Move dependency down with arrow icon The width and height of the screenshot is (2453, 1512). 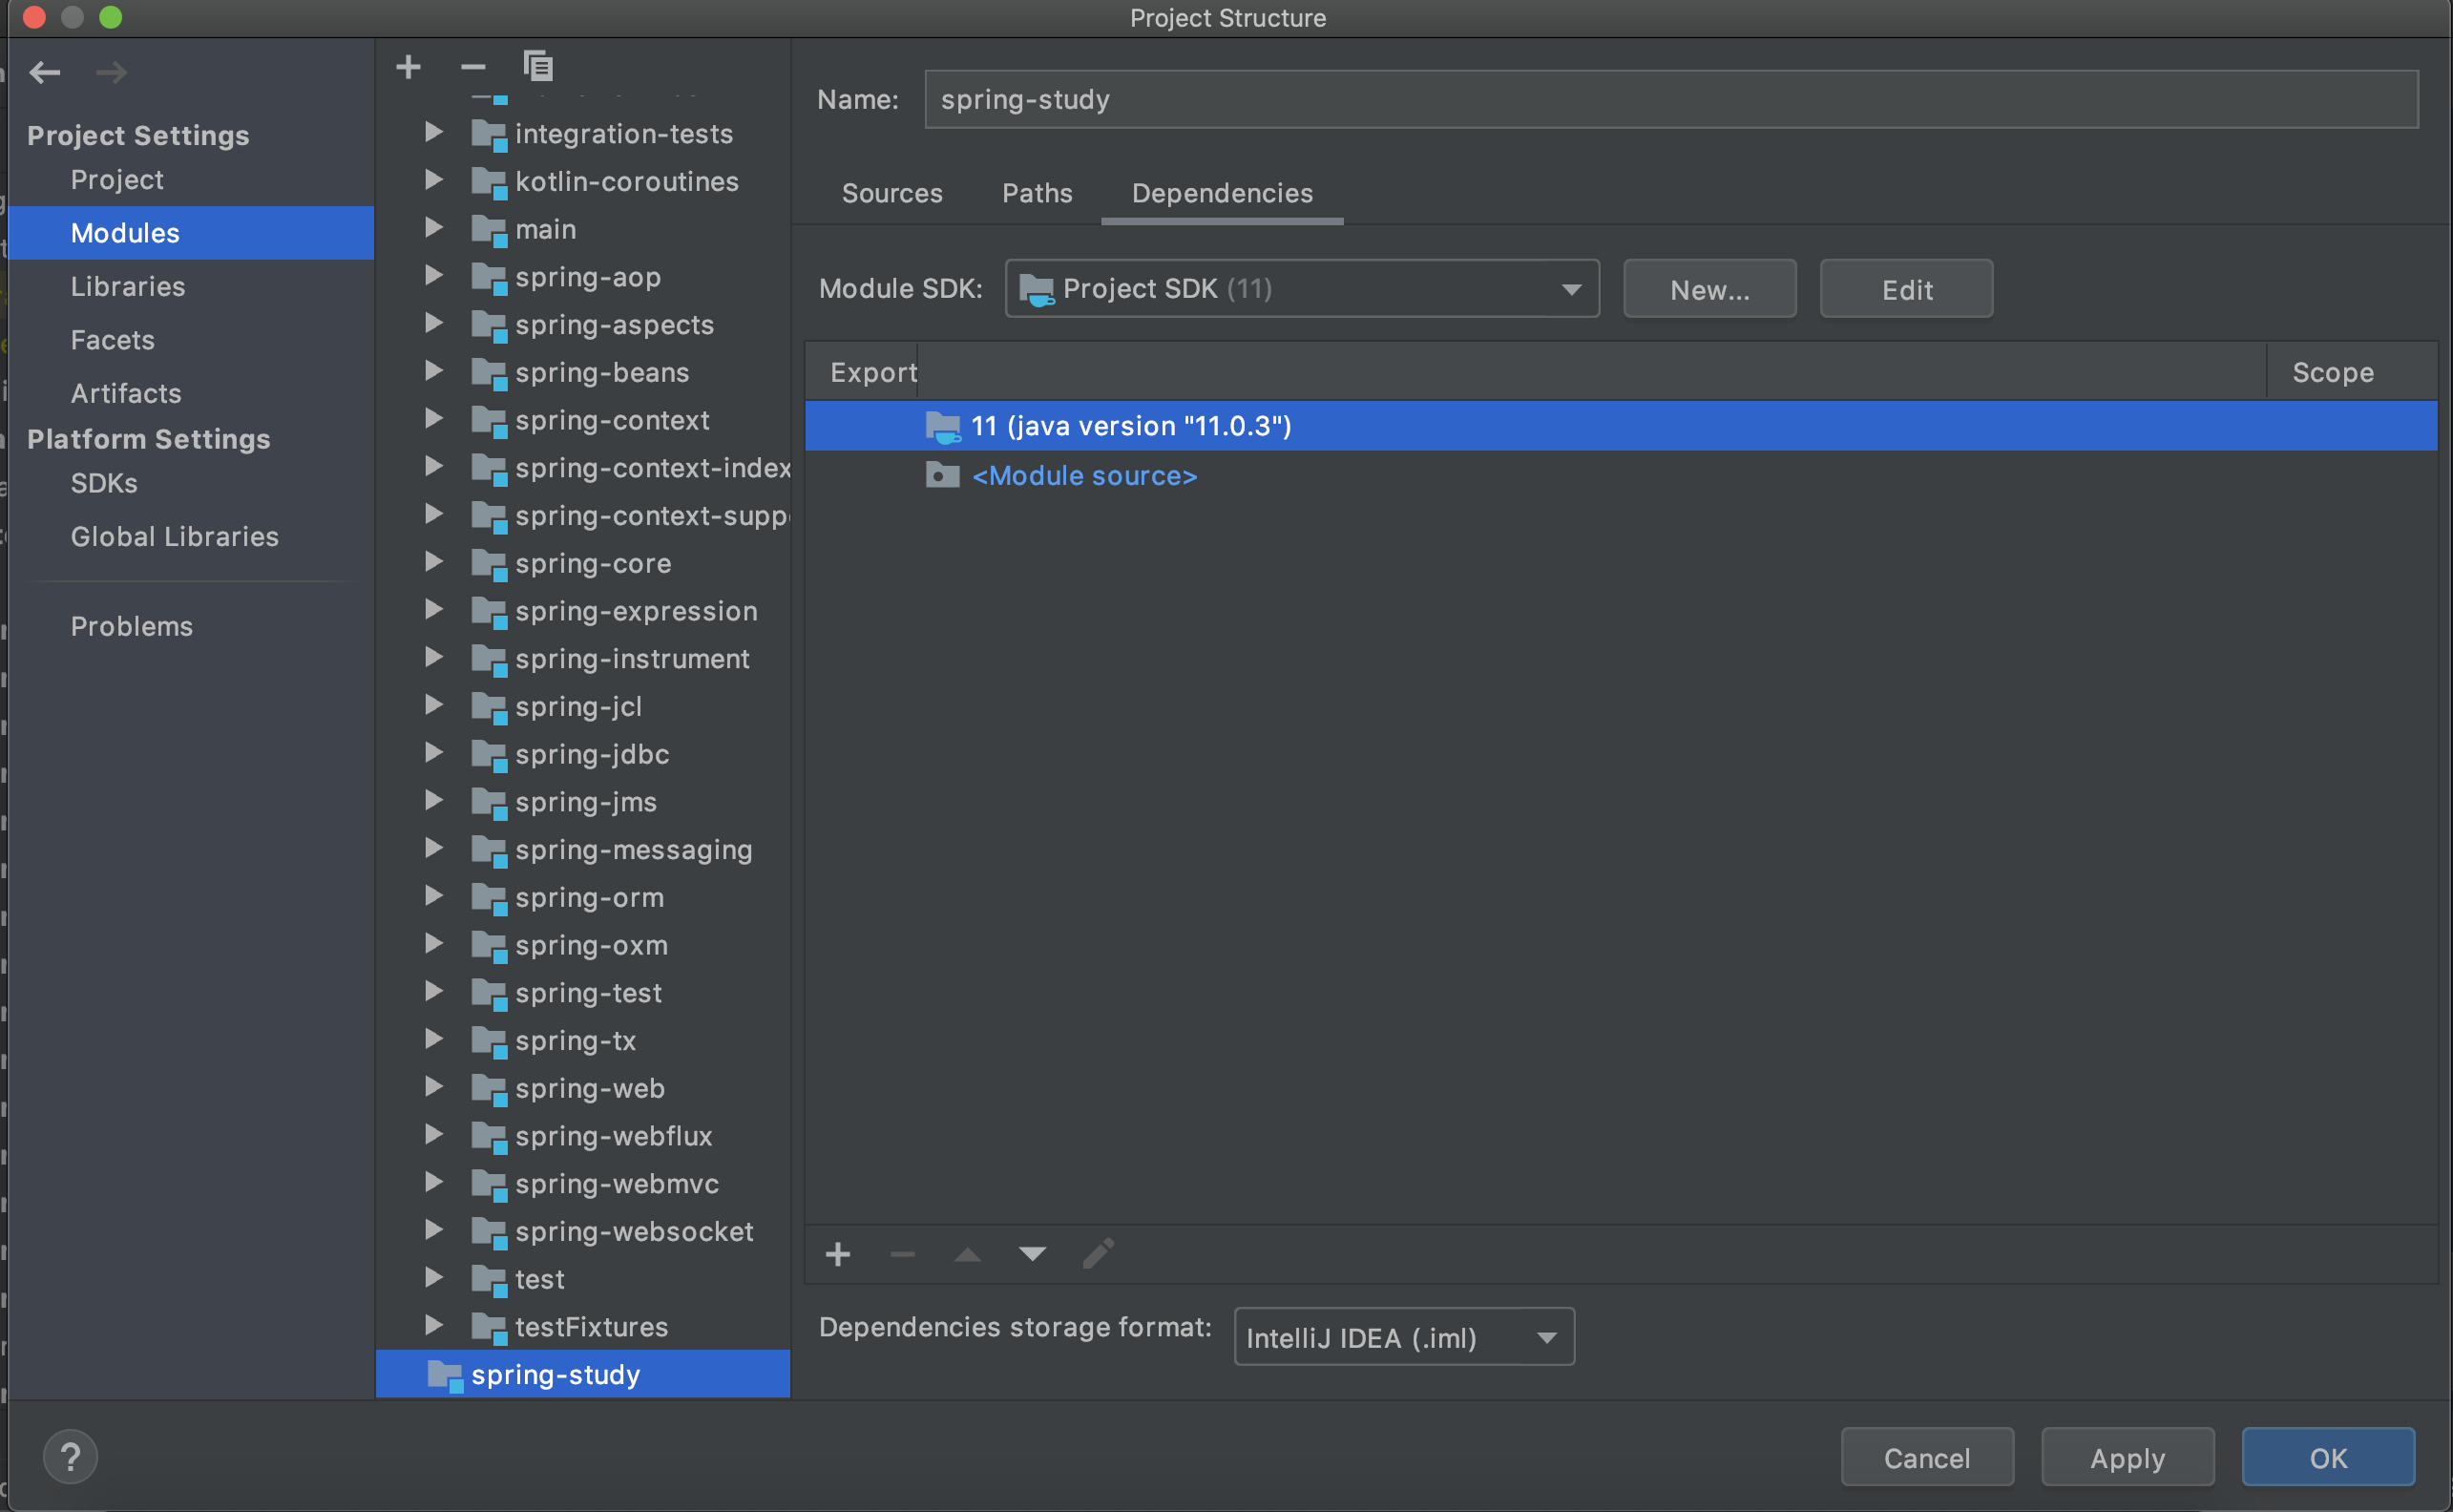(1032, 1254)
